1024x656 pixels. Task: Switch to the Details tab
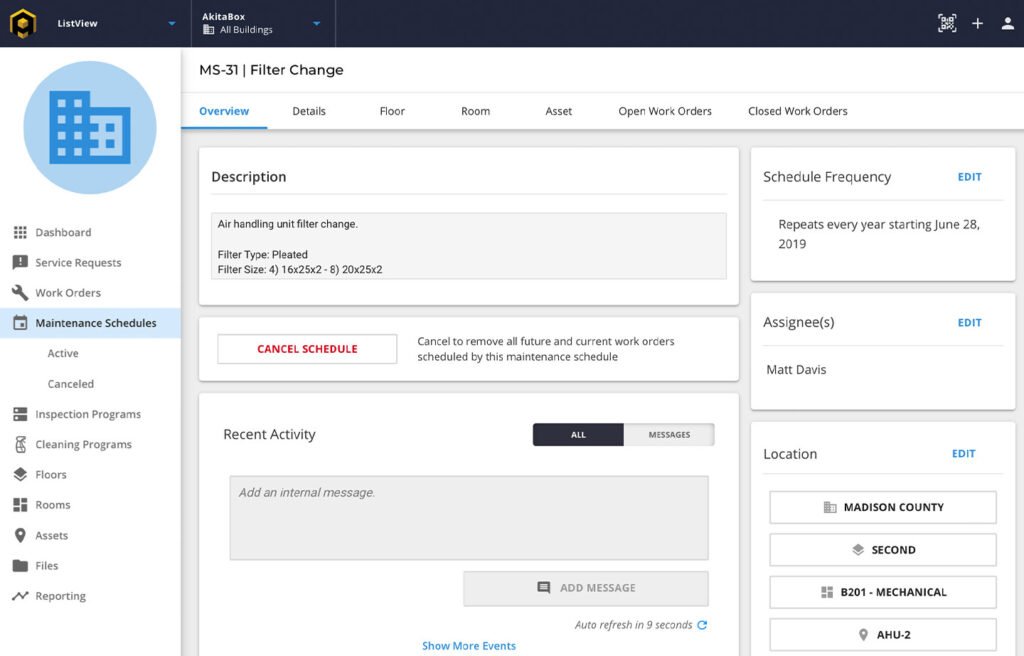[x=308, y=111]
